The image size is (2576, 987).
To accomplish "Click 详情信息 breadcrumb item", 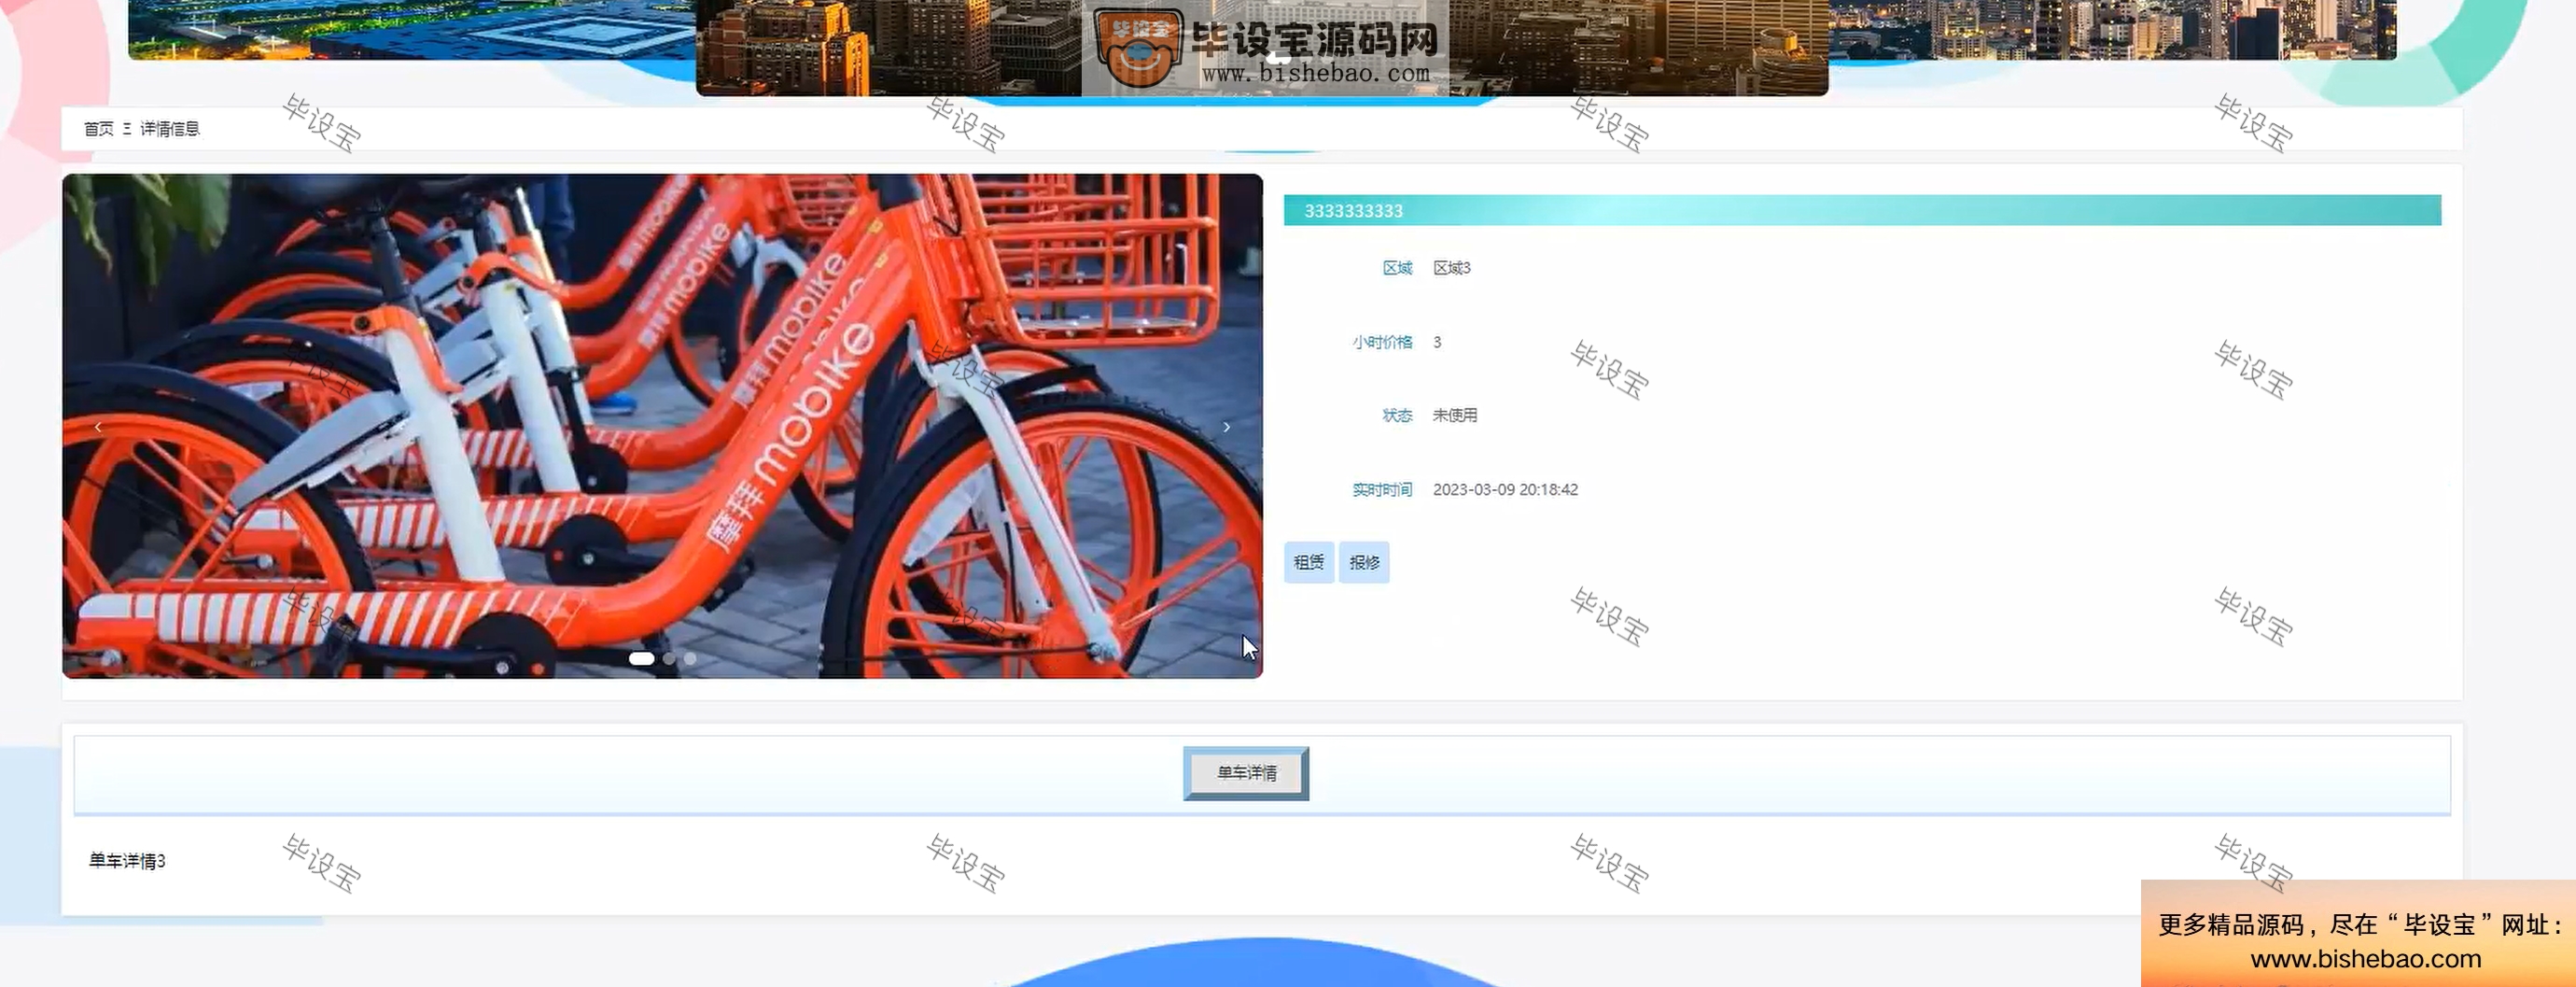I will click(x=170, y=129).
